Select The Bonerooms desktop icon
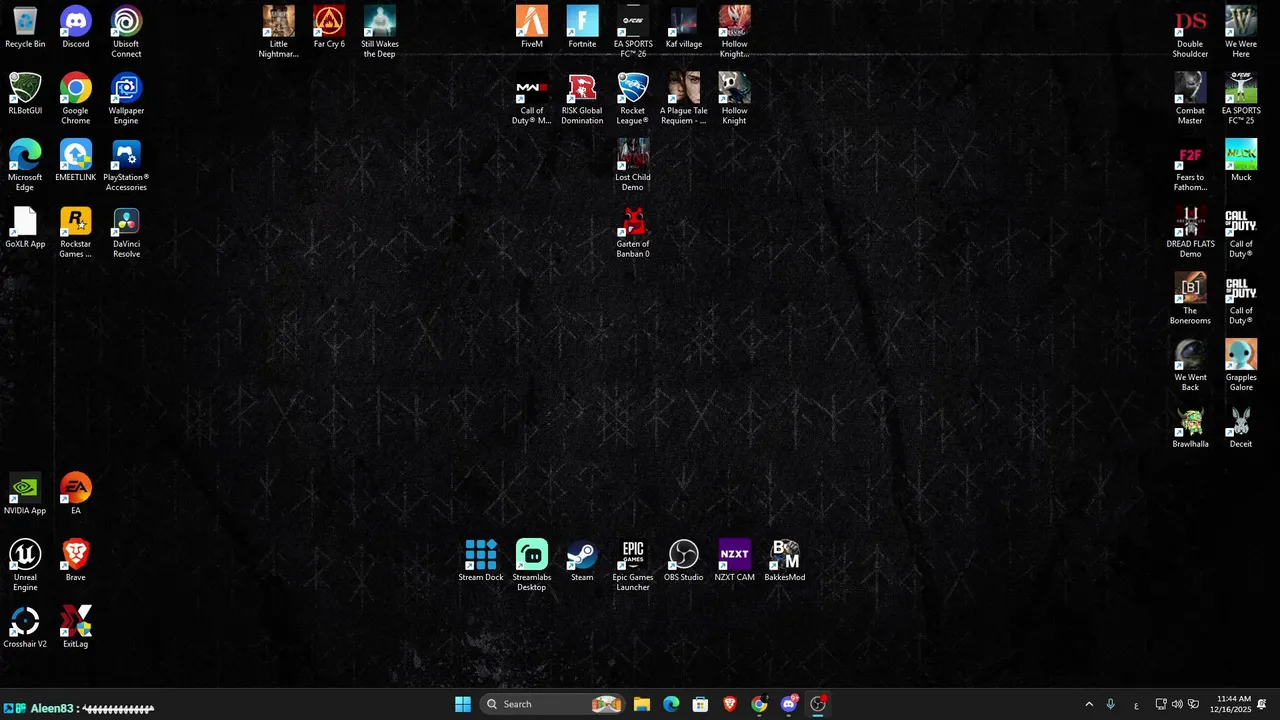The width and height of the screenshot is (1280, 720). pos(1190,299)
